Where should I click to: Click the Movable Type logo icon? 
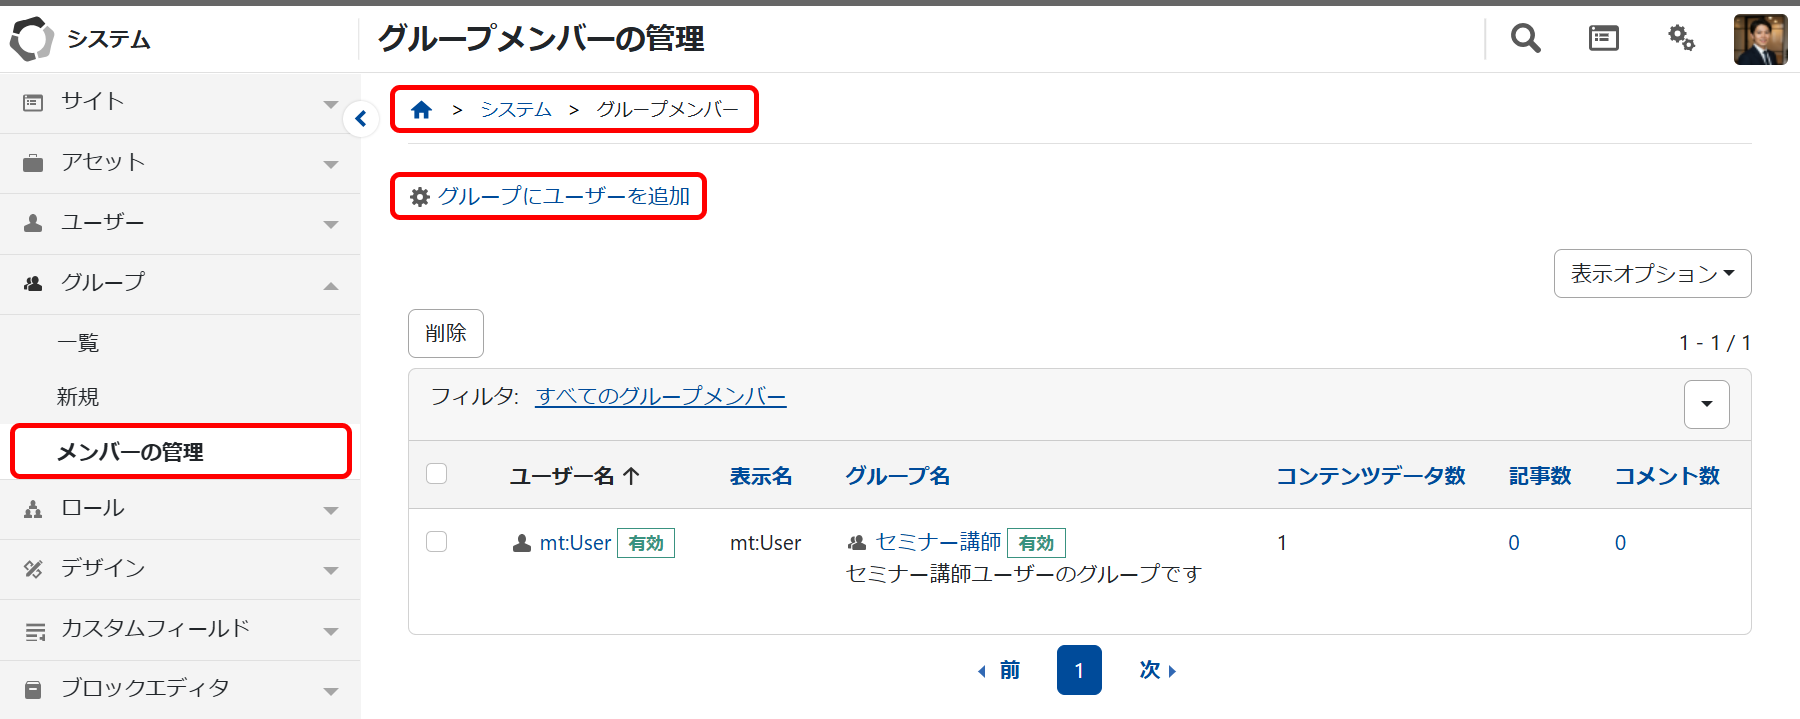[31, 39]
